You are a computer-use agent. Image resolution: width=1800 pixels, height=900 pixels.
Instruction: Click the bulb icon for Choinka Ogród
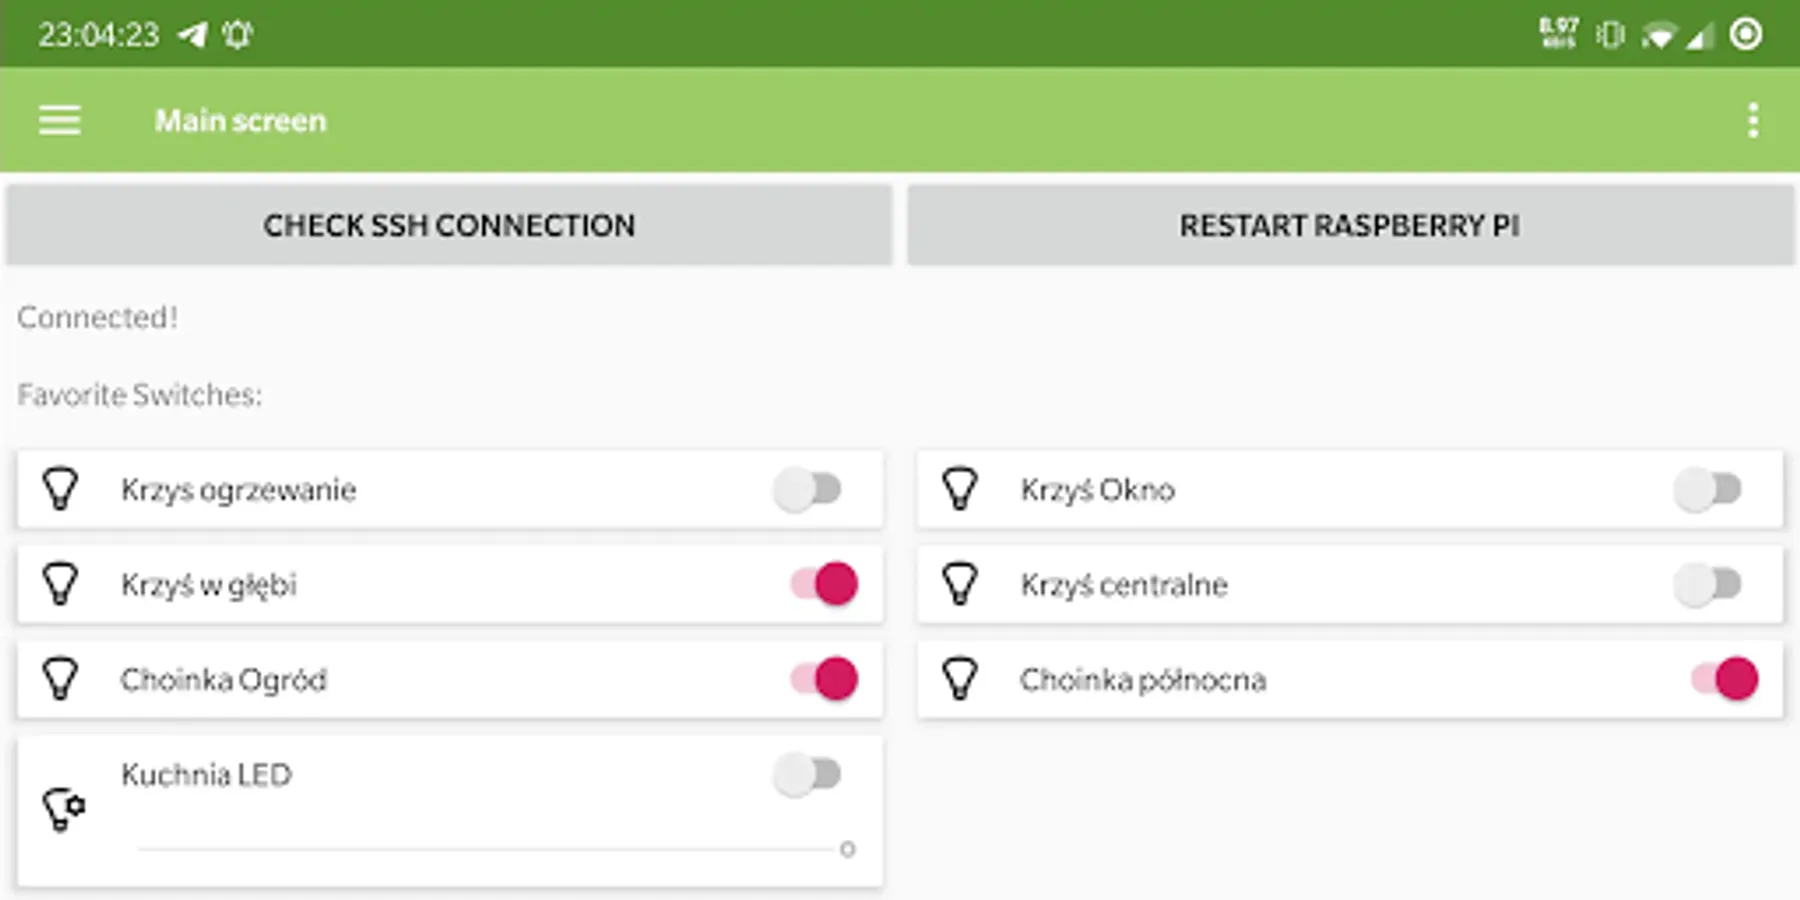[x=60, y=679]
